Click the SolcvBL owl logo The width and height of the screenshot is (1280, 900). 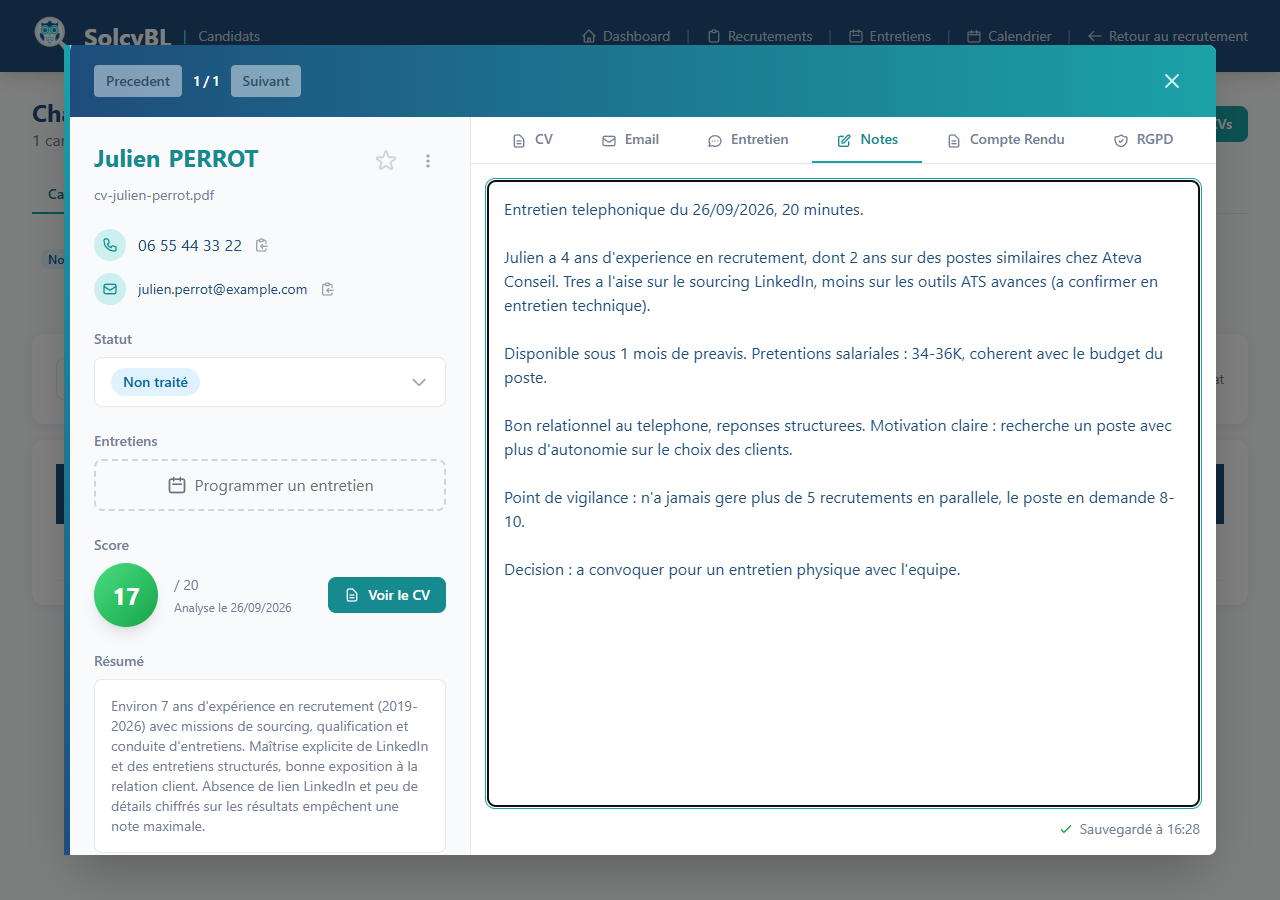click(49, 32)
